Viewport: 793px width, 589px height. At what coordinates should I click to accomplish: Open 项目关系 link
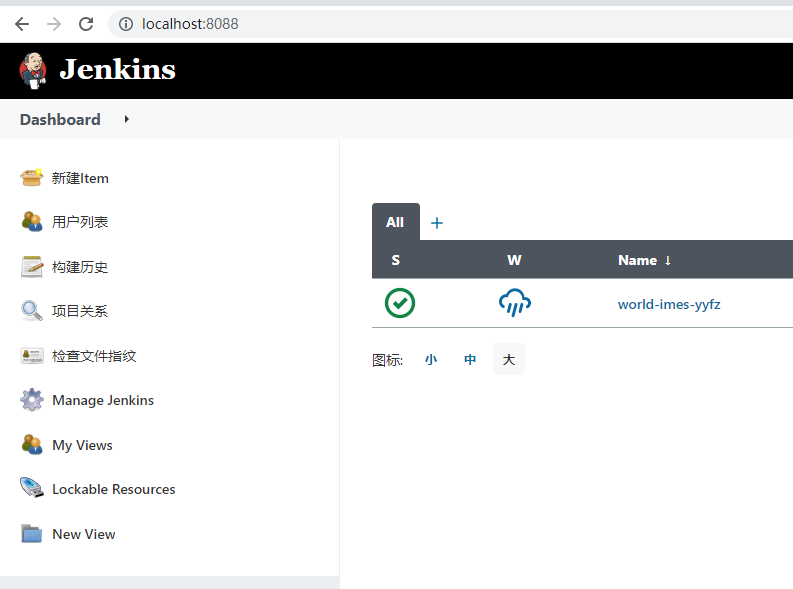point(80,311)
